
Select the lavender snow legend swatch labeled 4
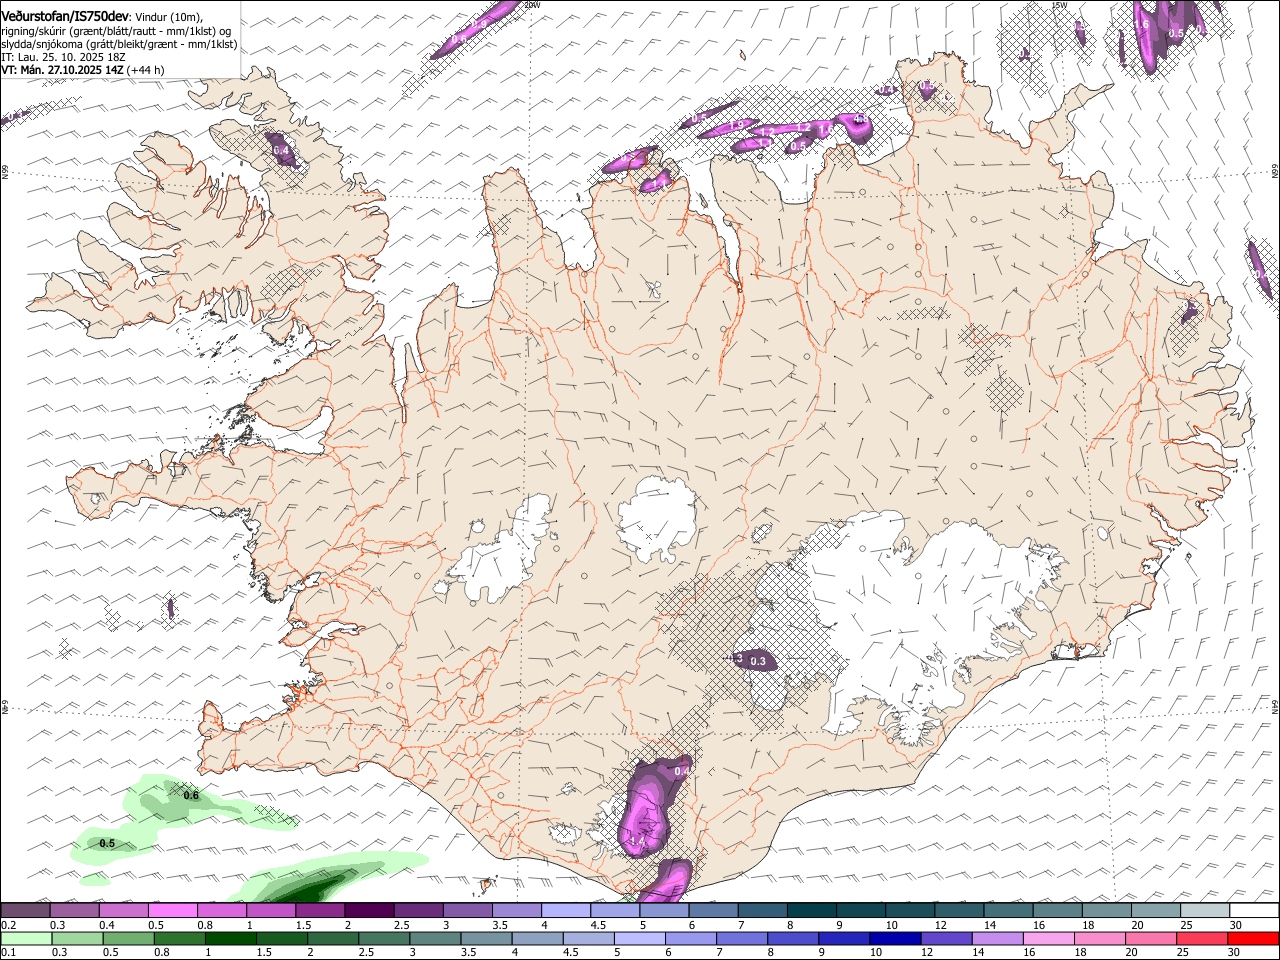[565, 910]
